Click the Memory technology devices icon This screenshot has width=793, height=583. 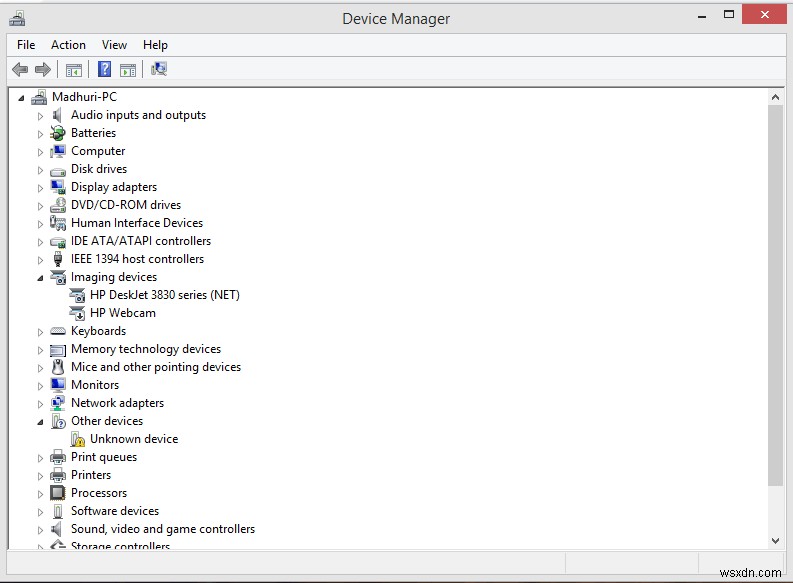[x=58, y=350]
